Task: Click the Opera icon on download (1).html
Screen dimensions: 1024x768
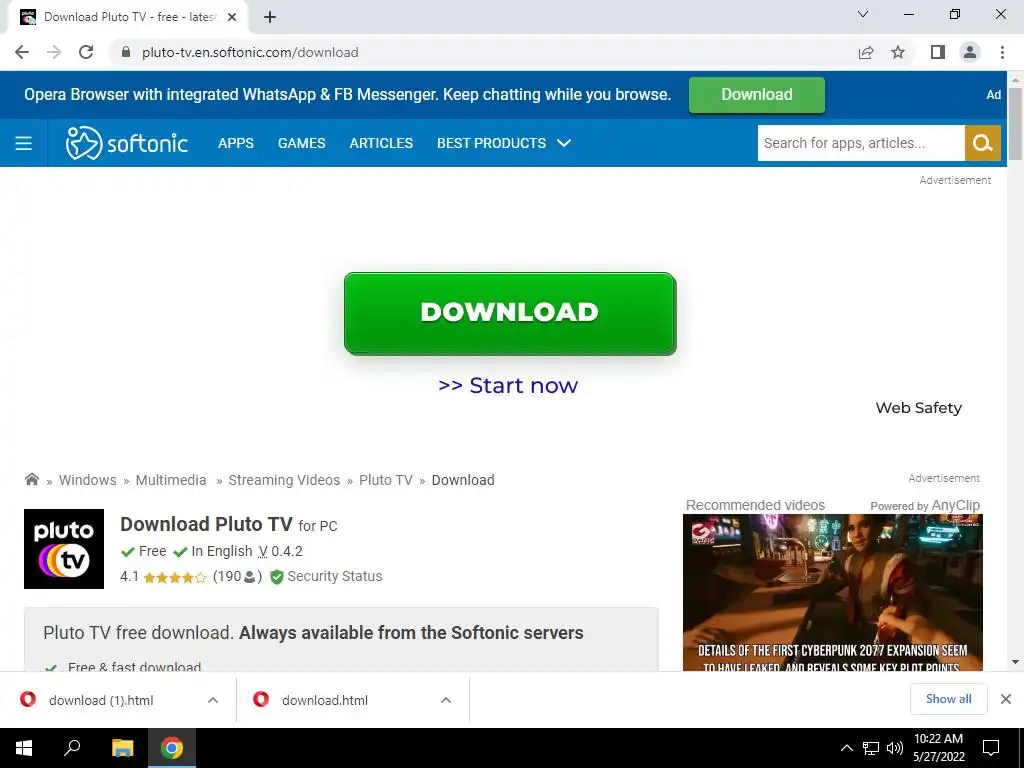Action: pyautogui.click(x=28, y=699)
